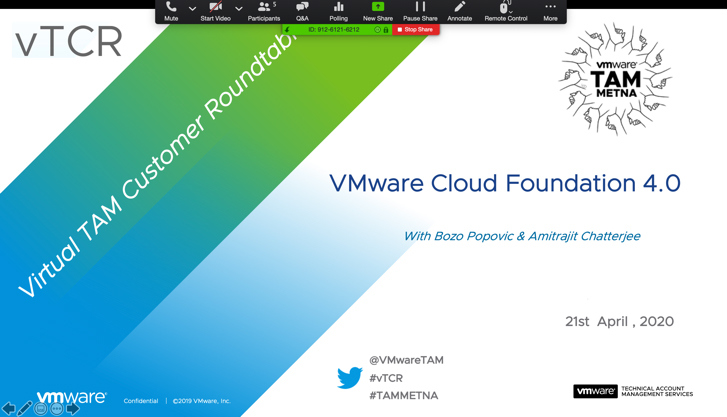
Task: Click the white vmware footer logo
Action: coord(71,397)
